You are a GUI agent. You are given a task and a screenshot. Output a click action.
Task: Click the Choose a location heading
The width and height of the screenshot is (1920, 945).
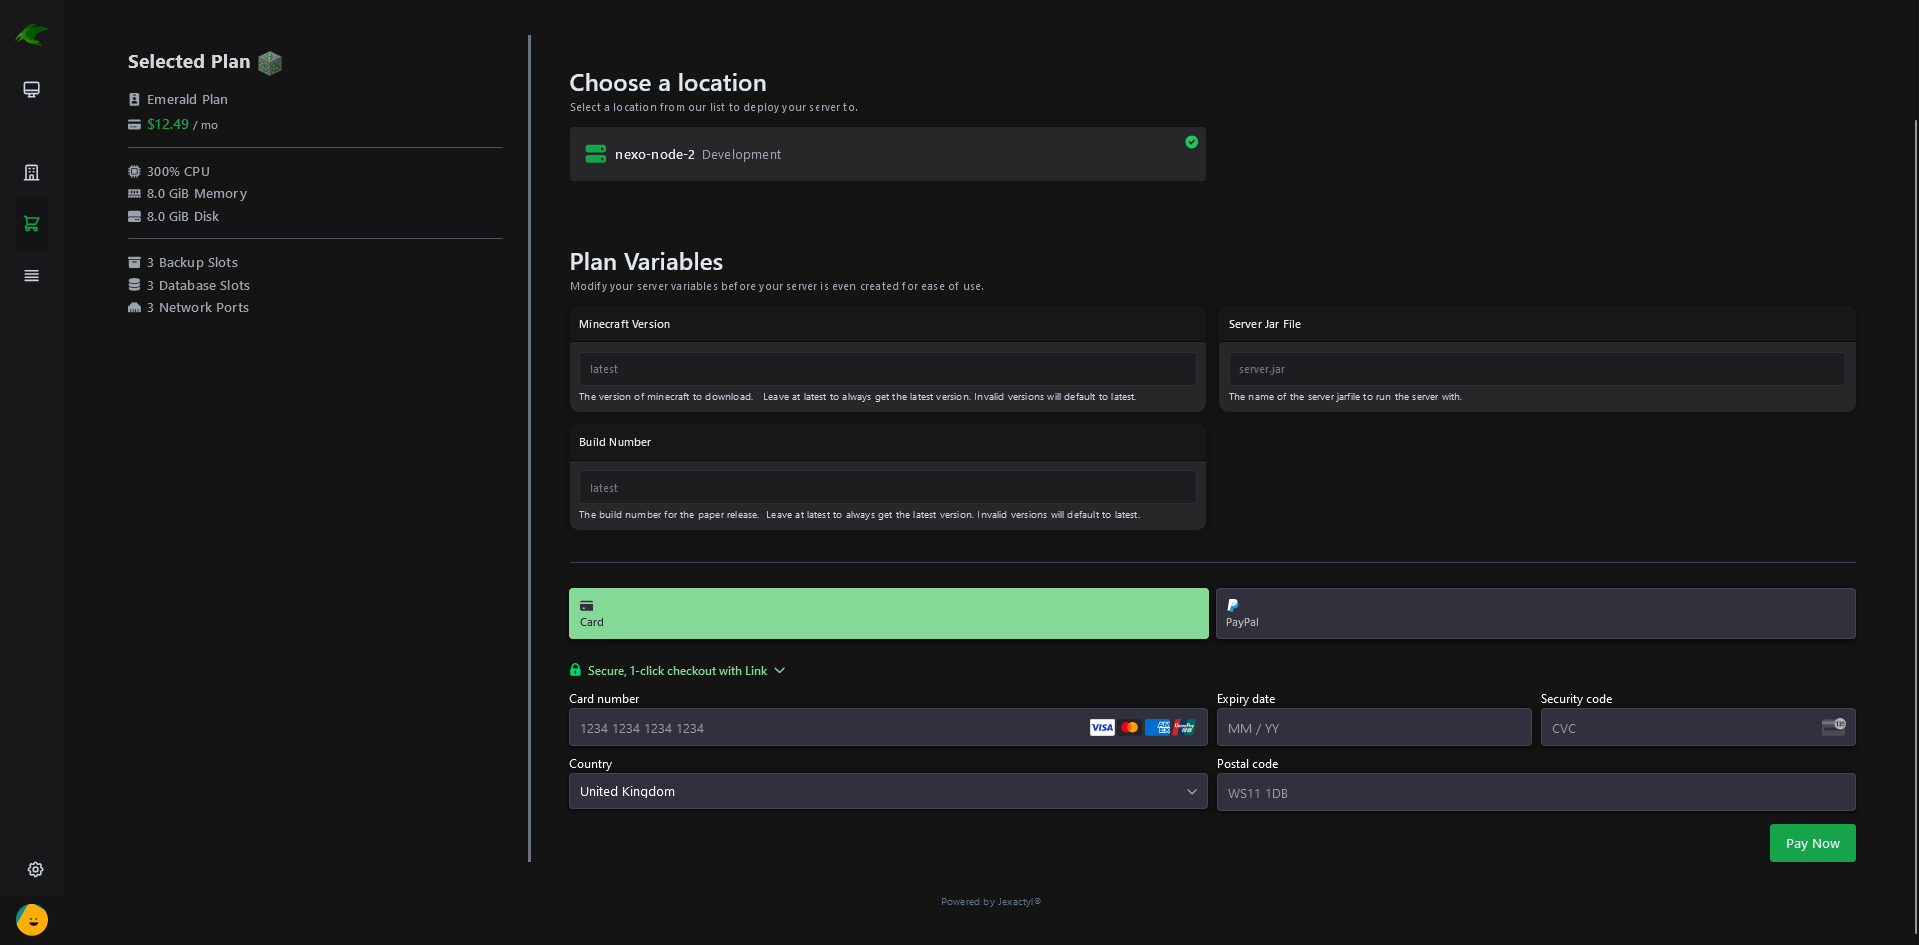[668, 83]
